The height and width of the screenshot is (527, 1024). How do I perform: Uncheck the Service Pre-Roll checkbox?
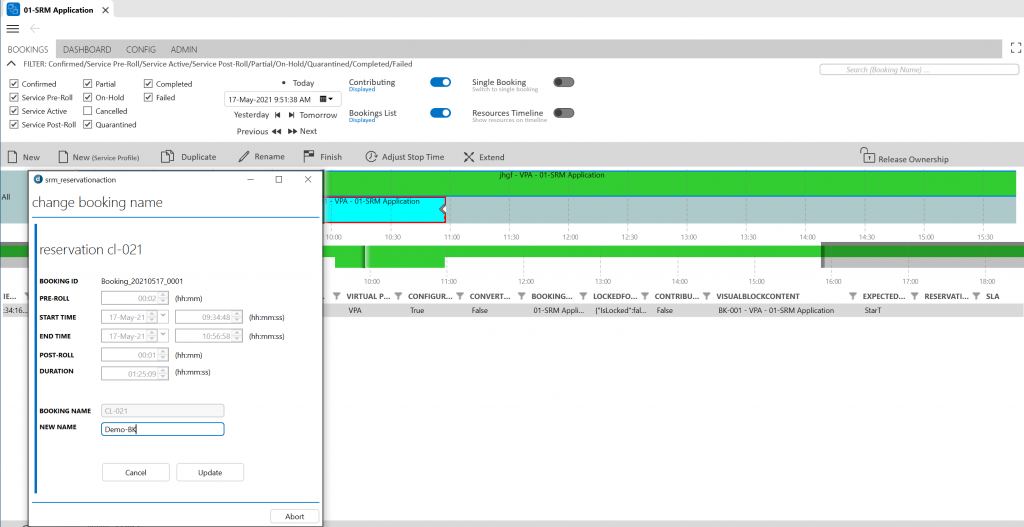[14, 97]
